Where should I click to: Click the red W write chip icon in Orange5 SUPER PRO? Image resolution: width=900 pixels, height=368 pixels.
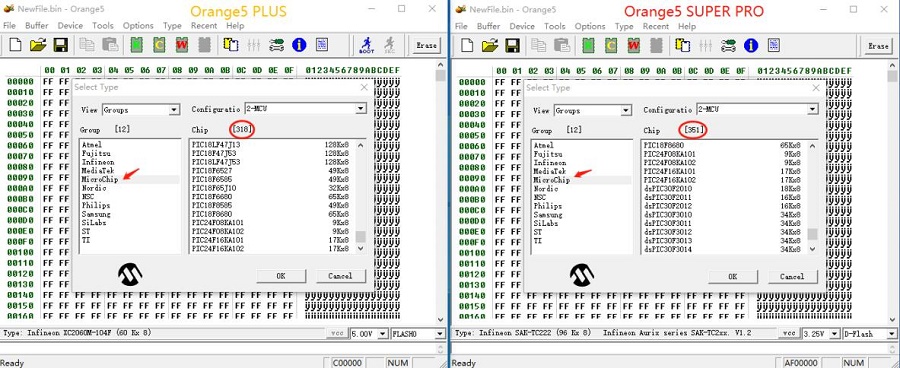(x=634, y=45)
